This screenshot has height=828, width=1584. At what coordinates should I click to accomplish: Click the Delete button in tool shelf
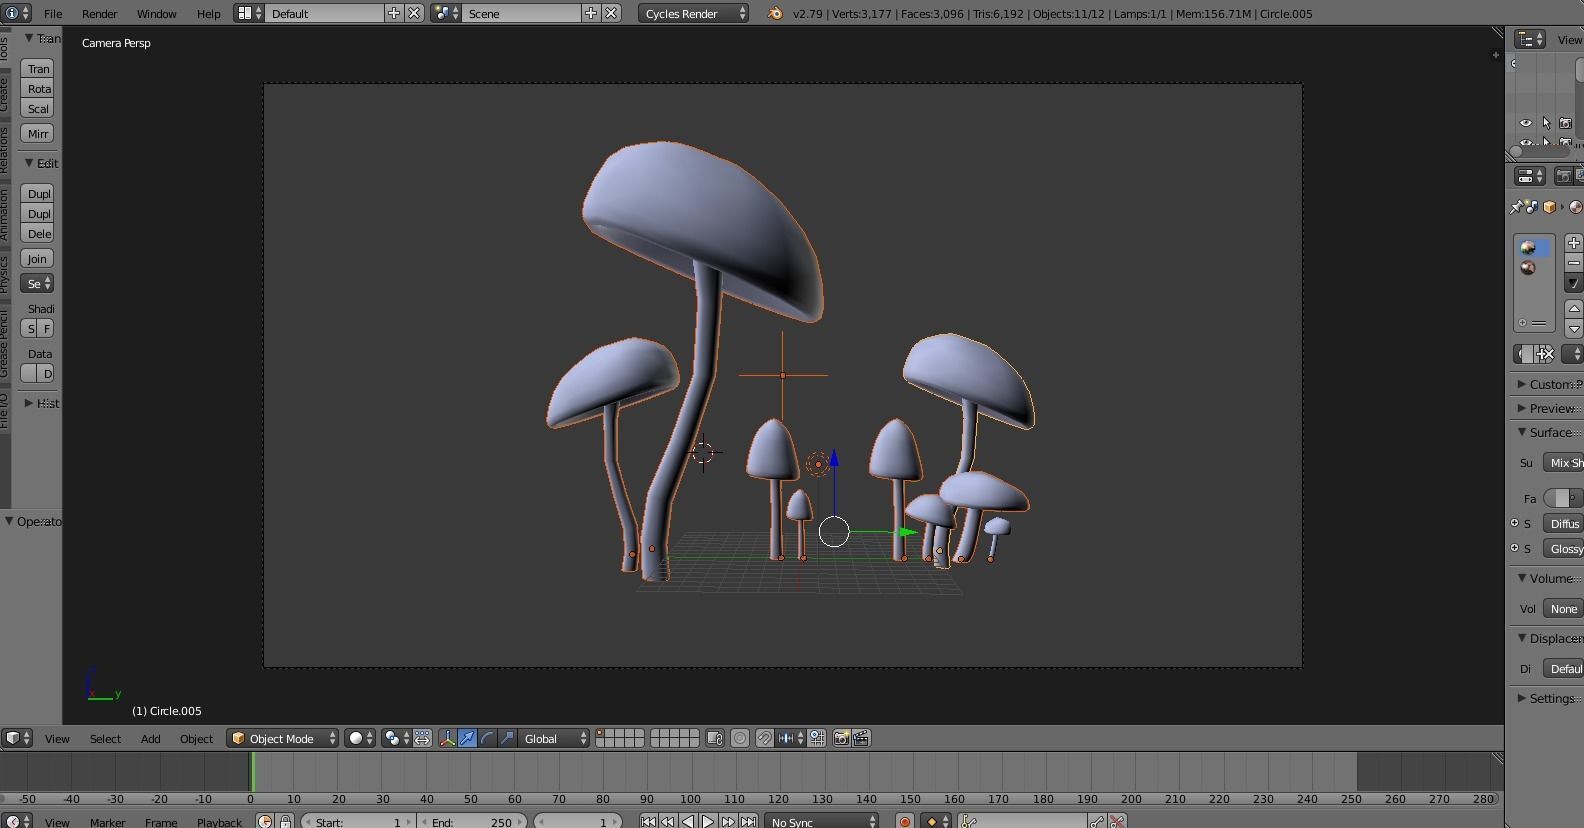tap(37, 233)
